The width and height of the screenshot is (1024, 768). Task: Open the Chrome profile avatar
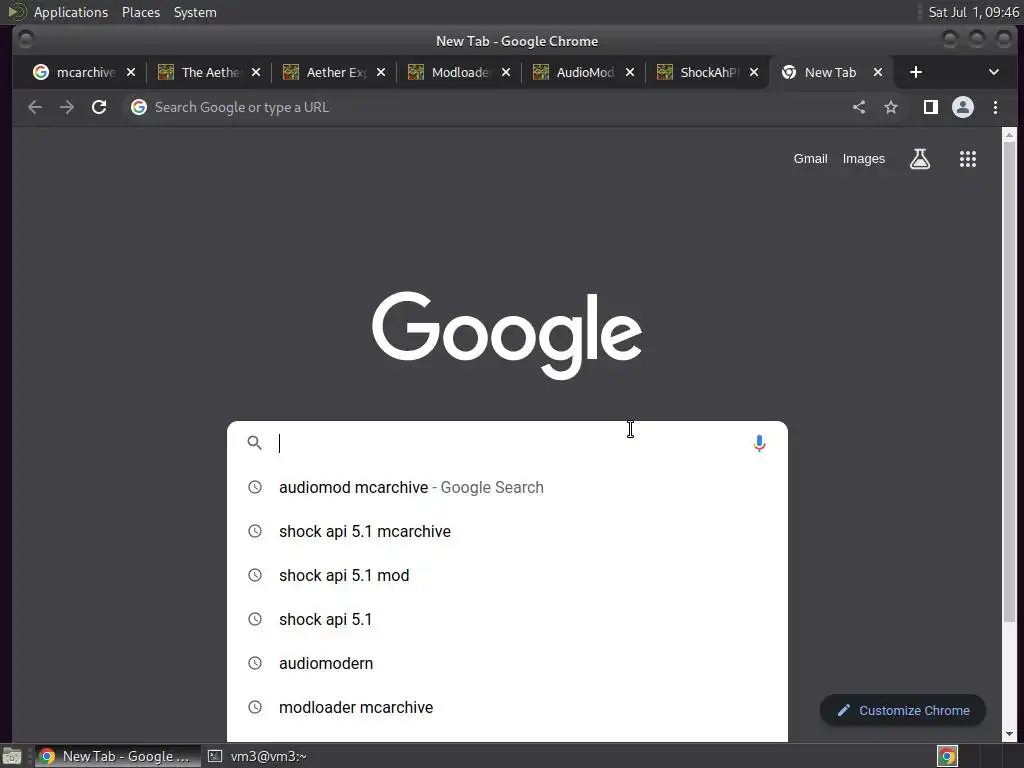point(963,107)
